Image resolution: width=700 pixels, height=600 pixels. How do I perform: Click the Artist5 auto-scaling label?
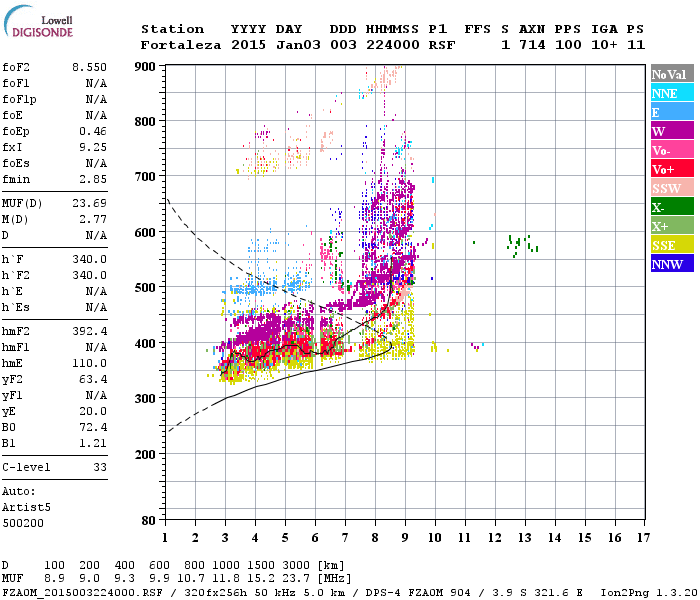[x=26, y=508]
